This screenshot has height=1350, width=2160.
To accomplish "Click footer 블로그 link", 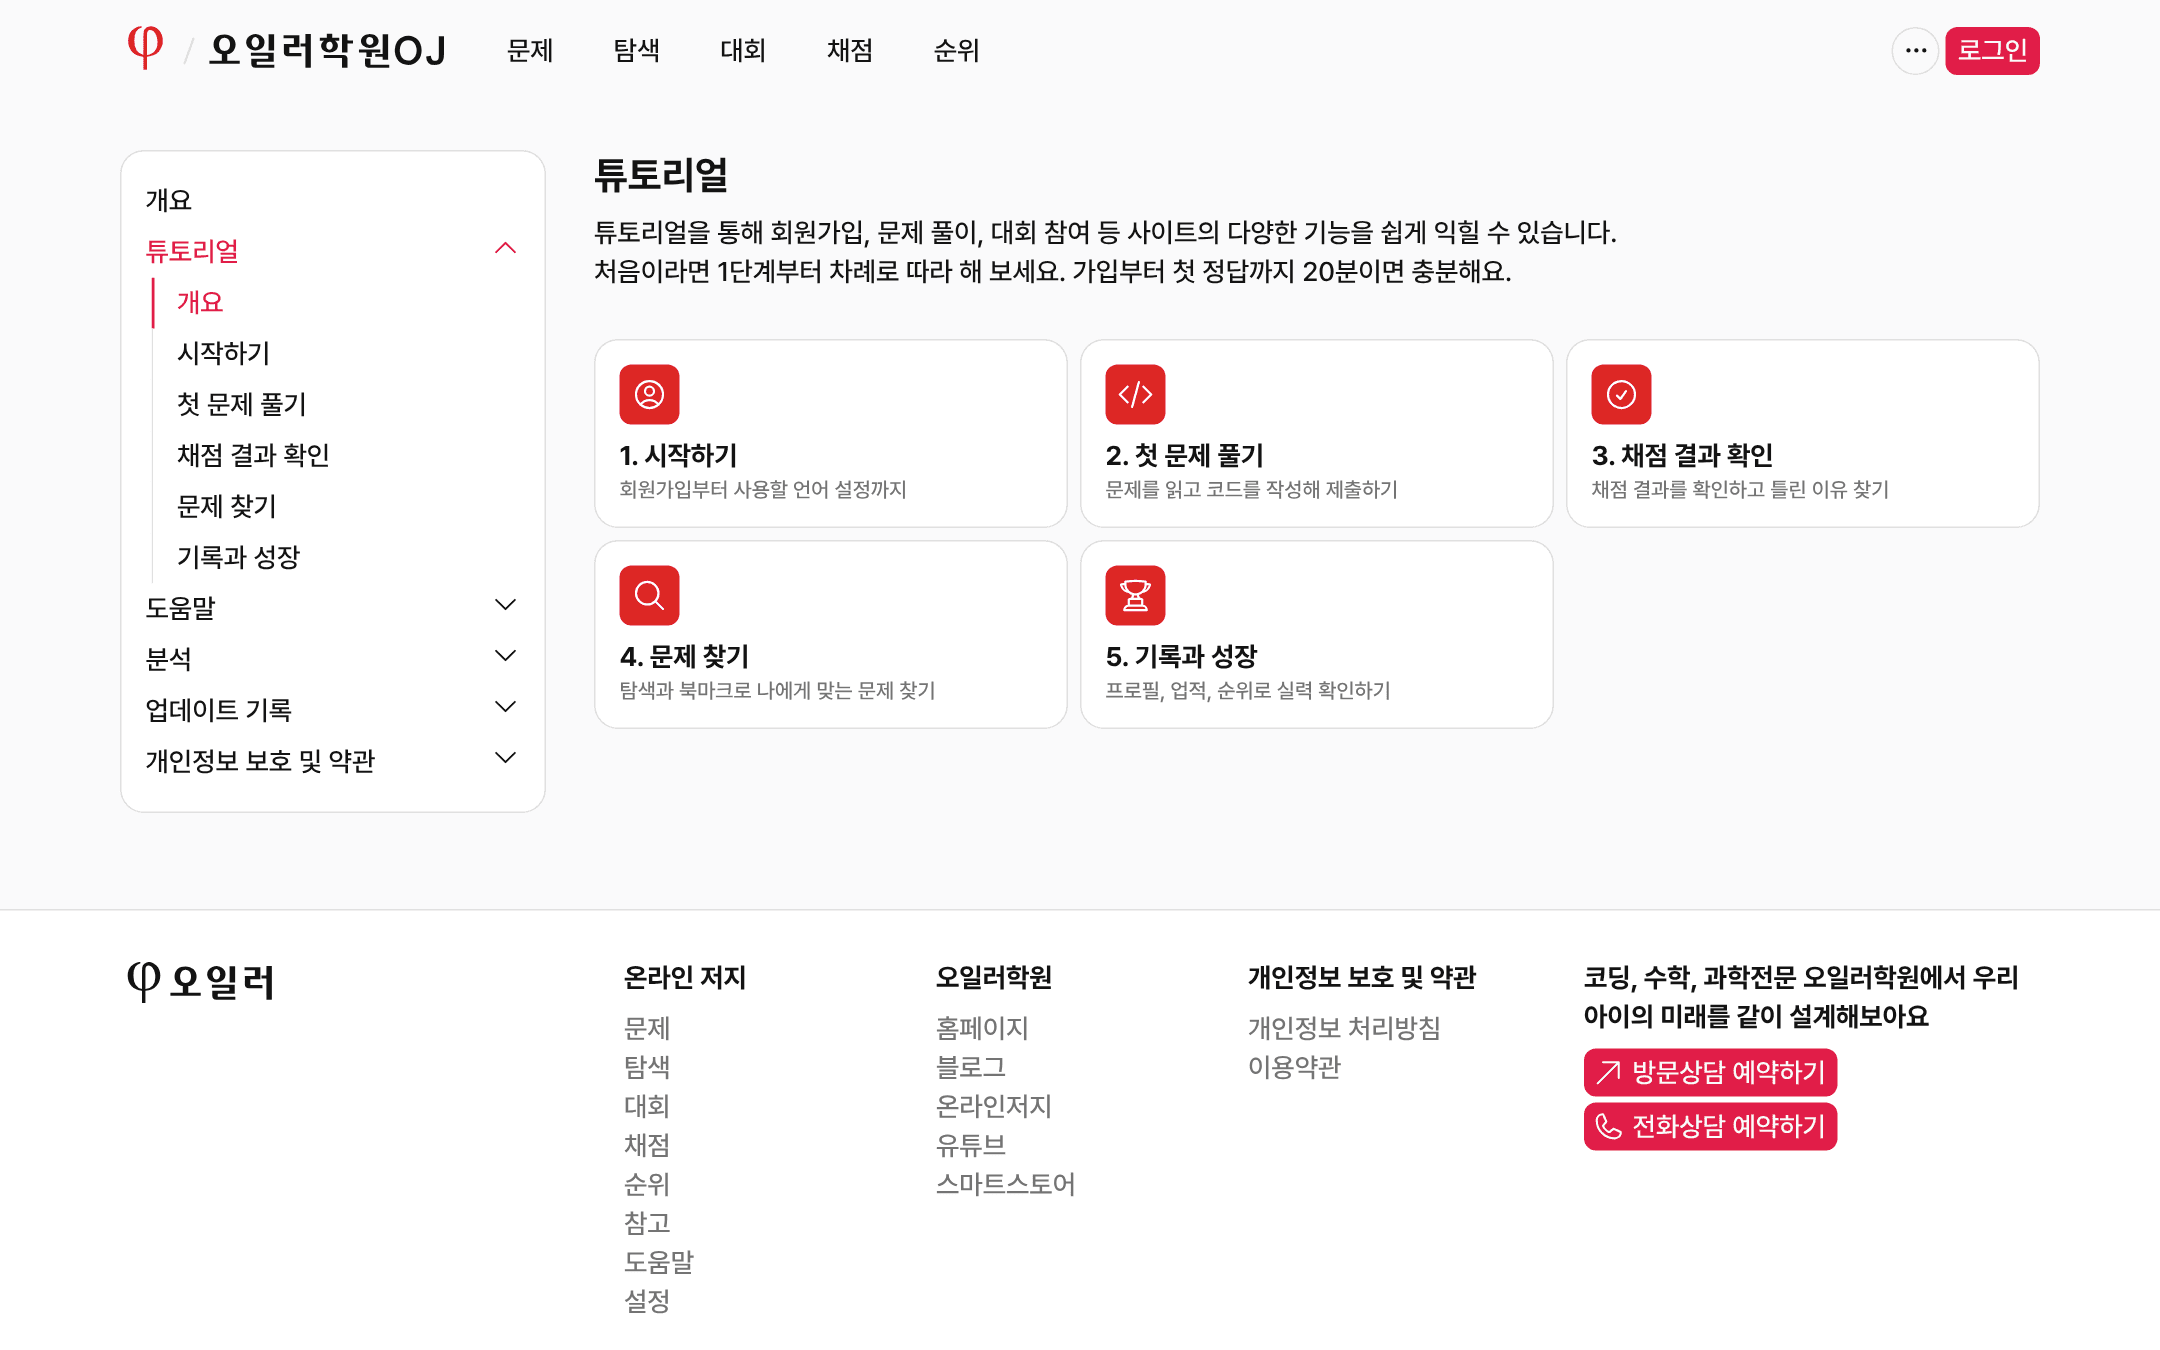I will click(970, 1067).
